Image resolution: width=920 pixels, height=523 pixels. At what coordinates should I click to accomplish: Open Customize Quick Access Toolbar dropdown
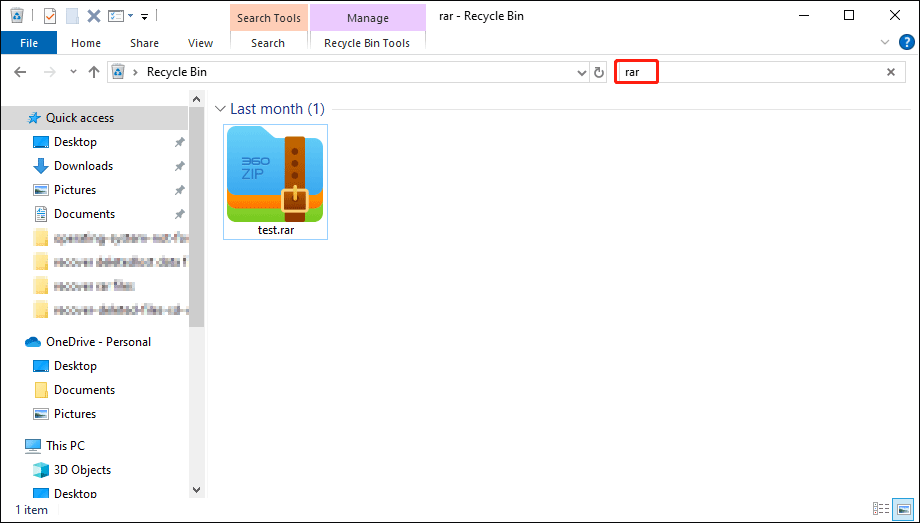click(144, 16)
